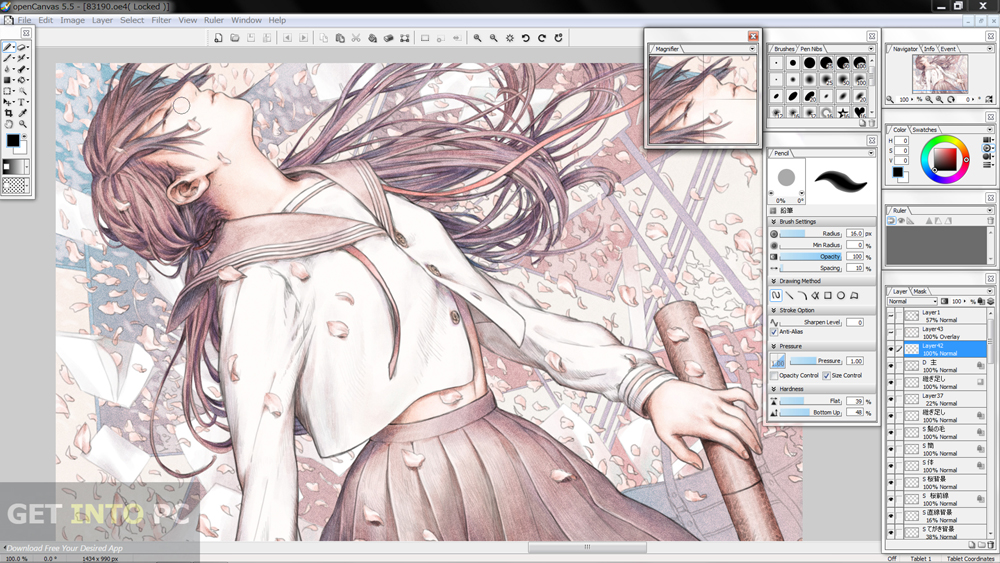The width and height of the screenshot is (1000, 563).
Task: Show Layer43 via its visibility box
Action: 891,332
